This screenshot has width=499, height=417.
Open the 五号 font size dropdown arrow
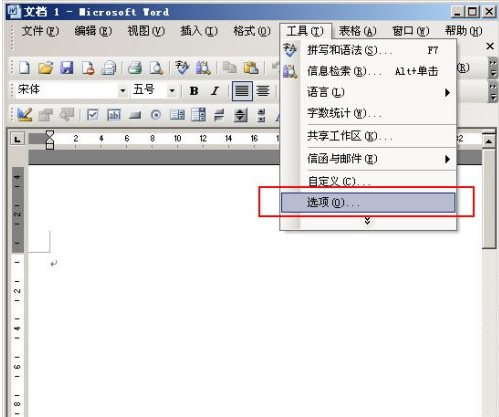[x=172, y=91]
